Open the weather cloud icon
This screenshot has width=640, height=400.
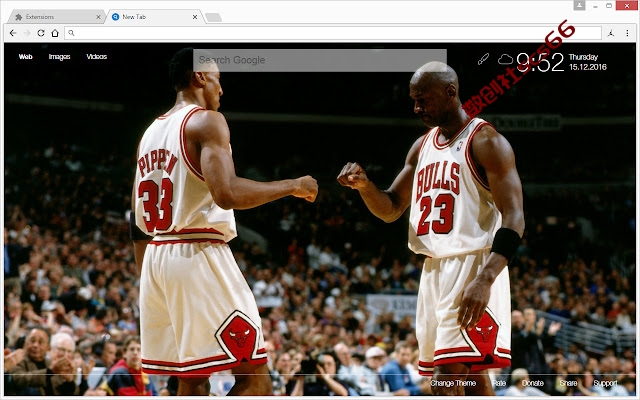point(505,60)
